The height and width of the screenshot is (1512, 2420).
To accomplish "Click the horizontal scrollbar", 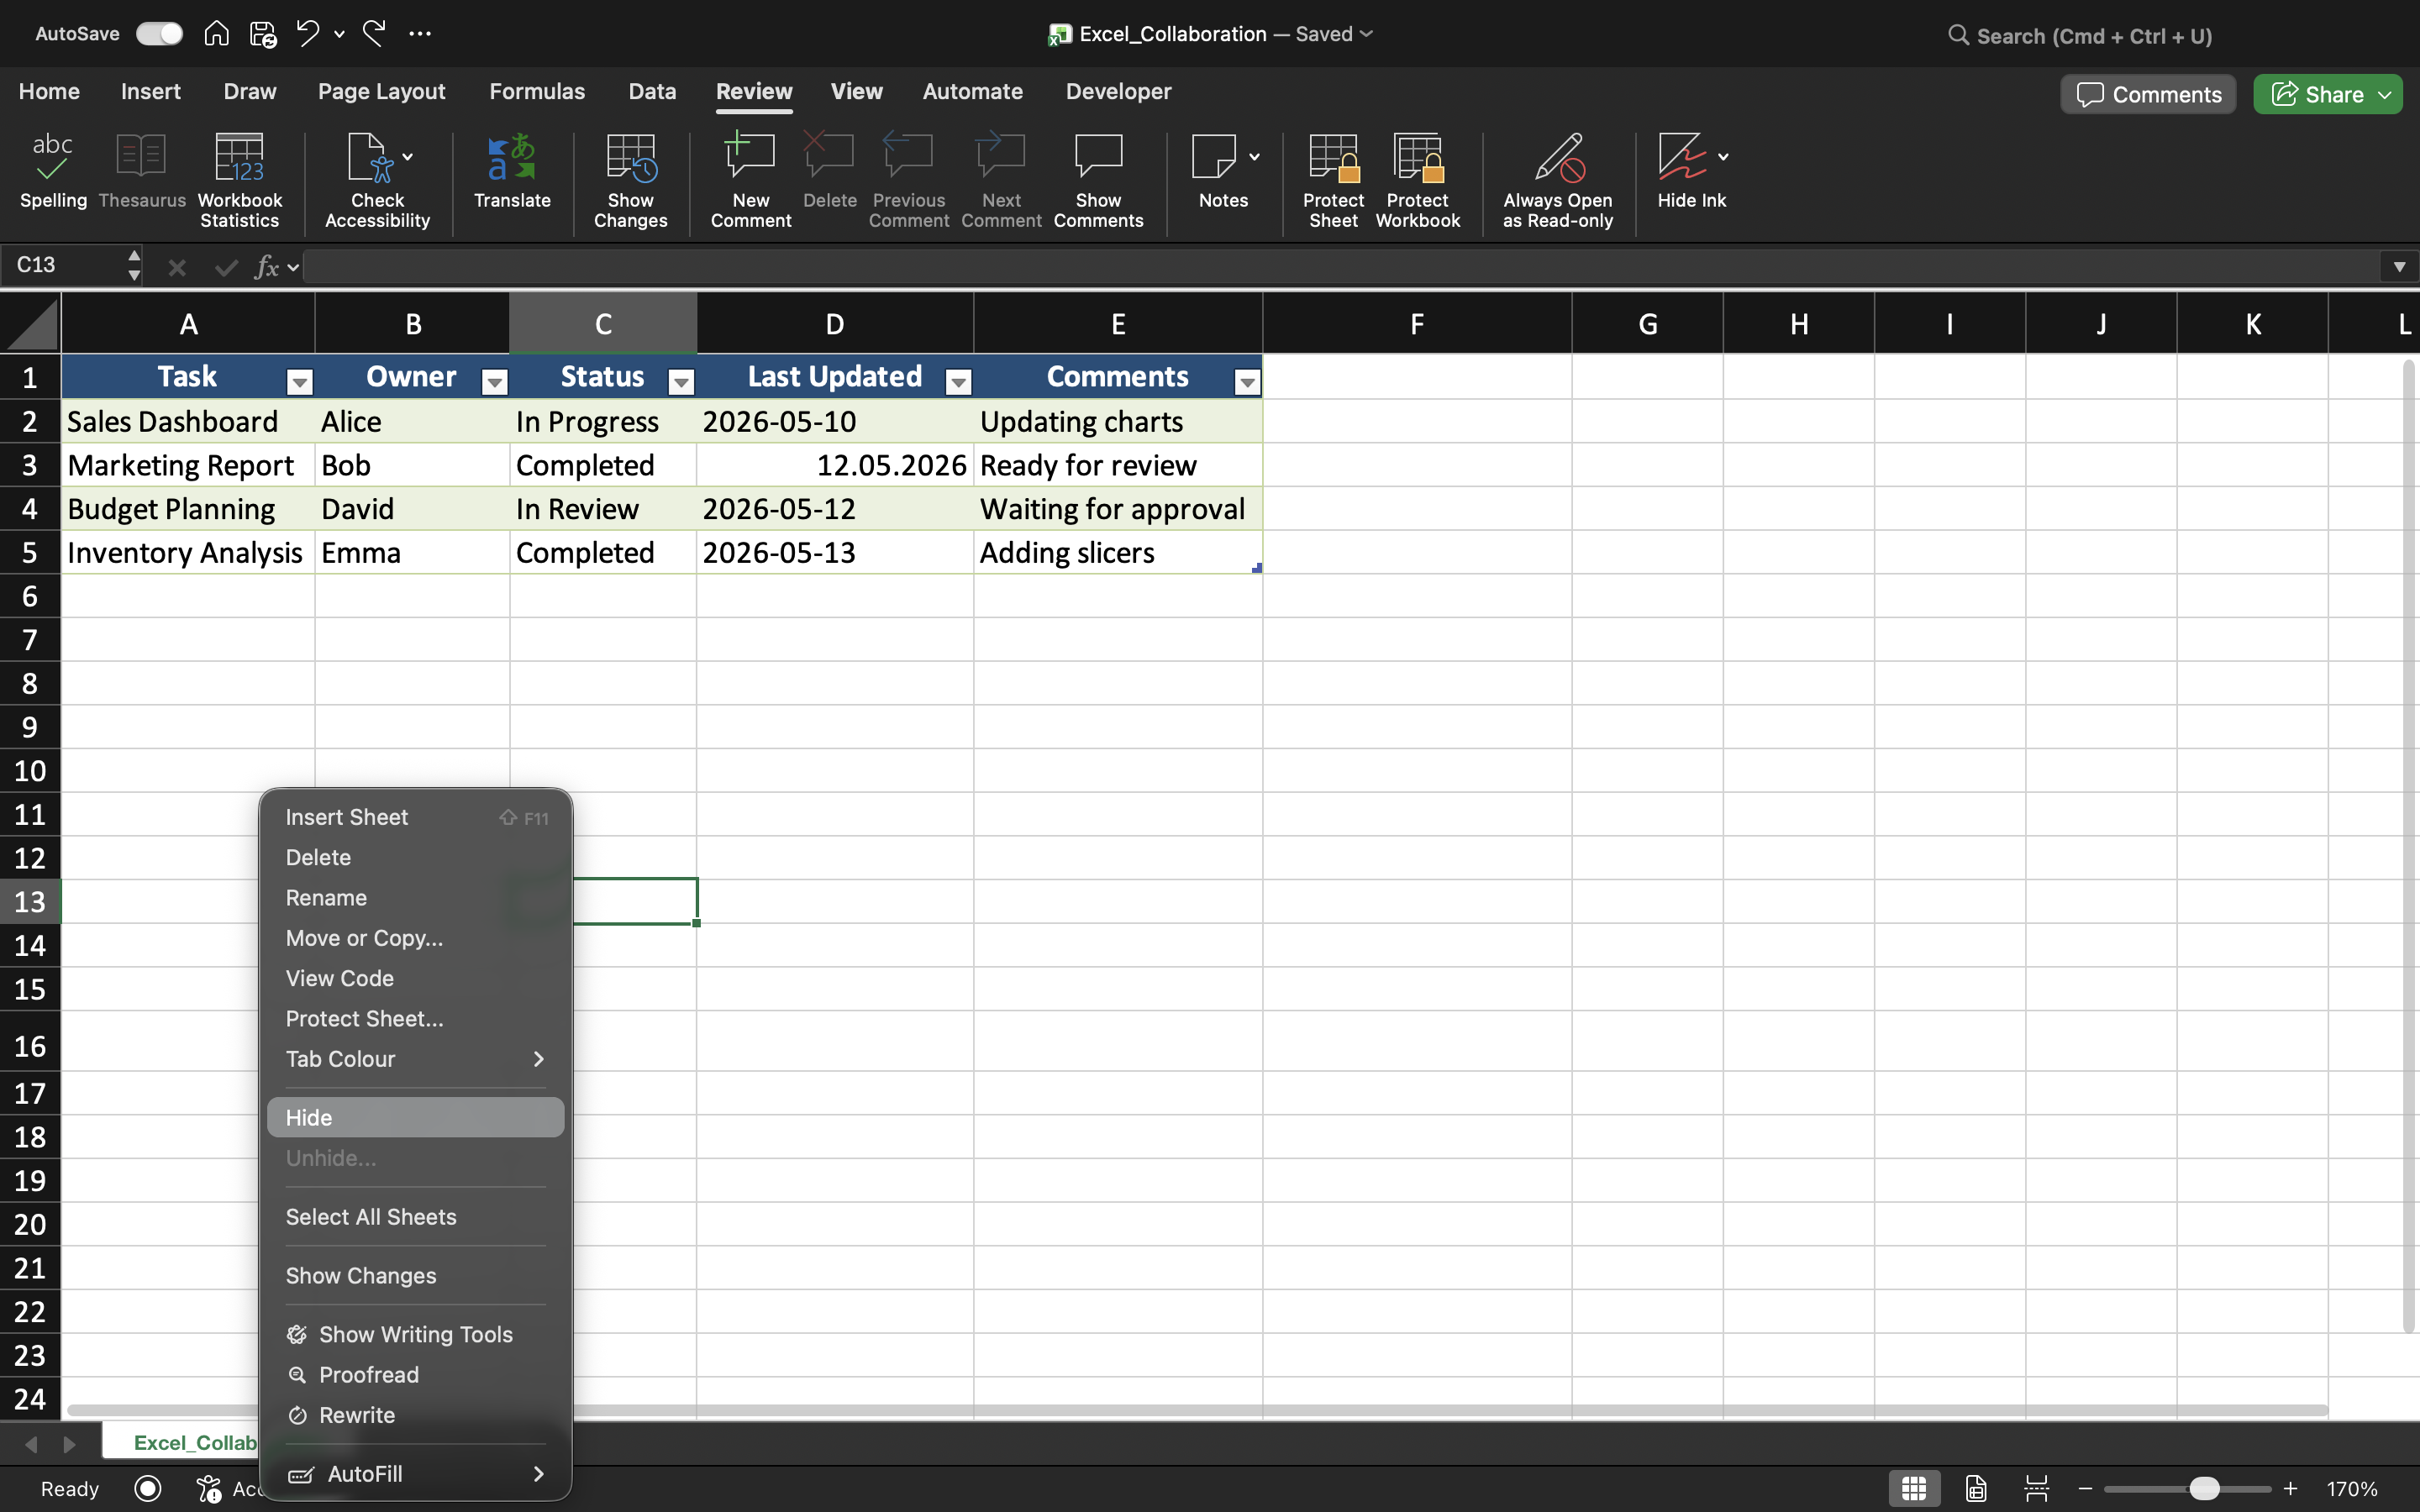I will click(x=1198, y=1410).
